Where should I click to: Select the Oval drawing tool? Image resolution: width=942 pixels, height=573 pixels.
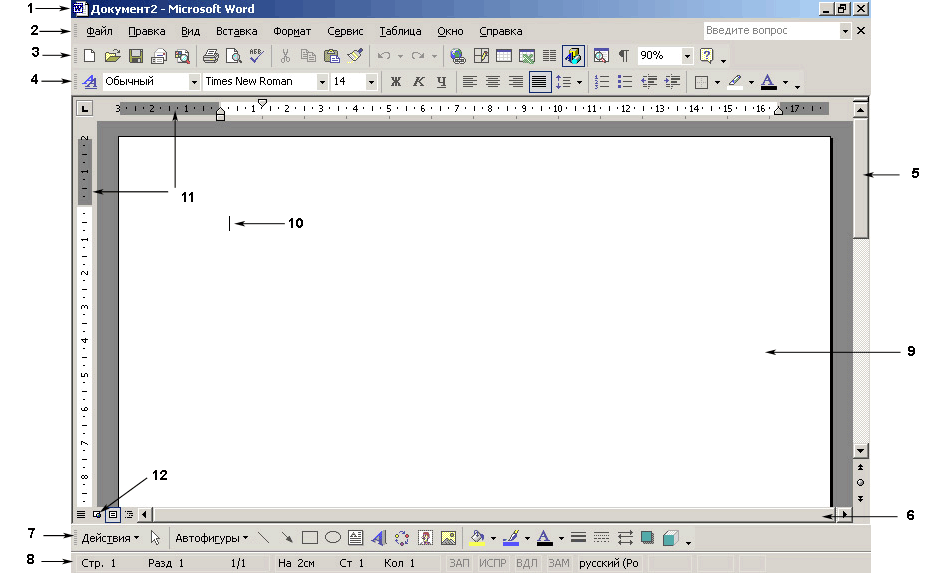[x=333, y=538]
